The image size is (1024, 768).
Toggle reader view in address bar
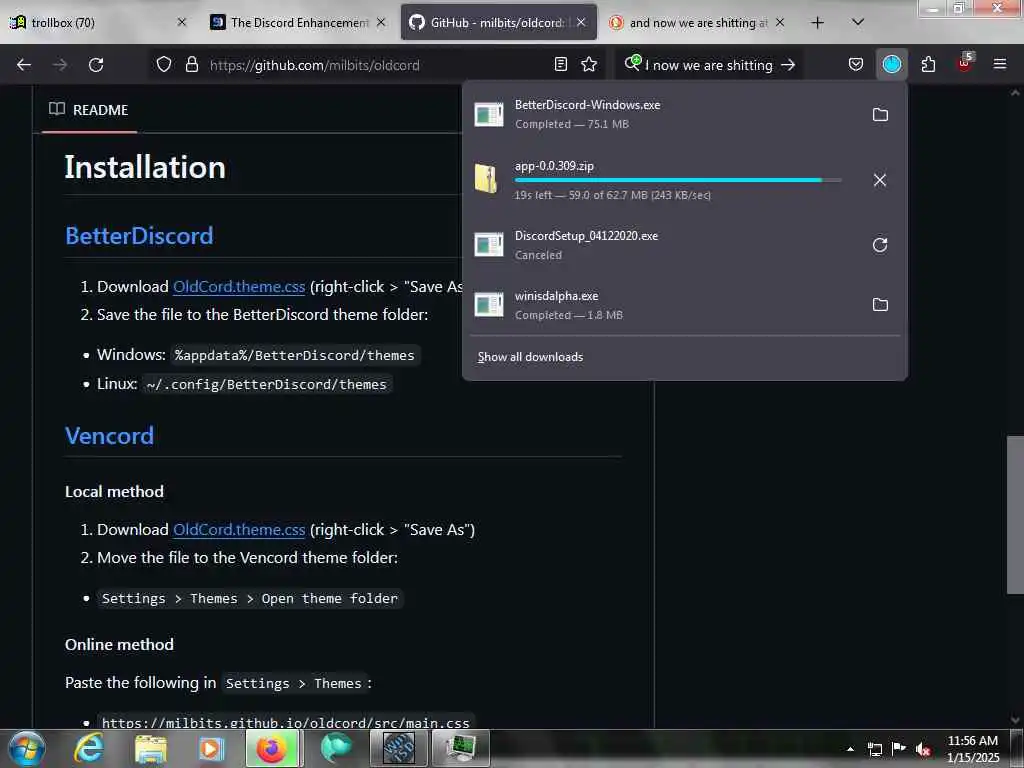click(x=560, y=65)
